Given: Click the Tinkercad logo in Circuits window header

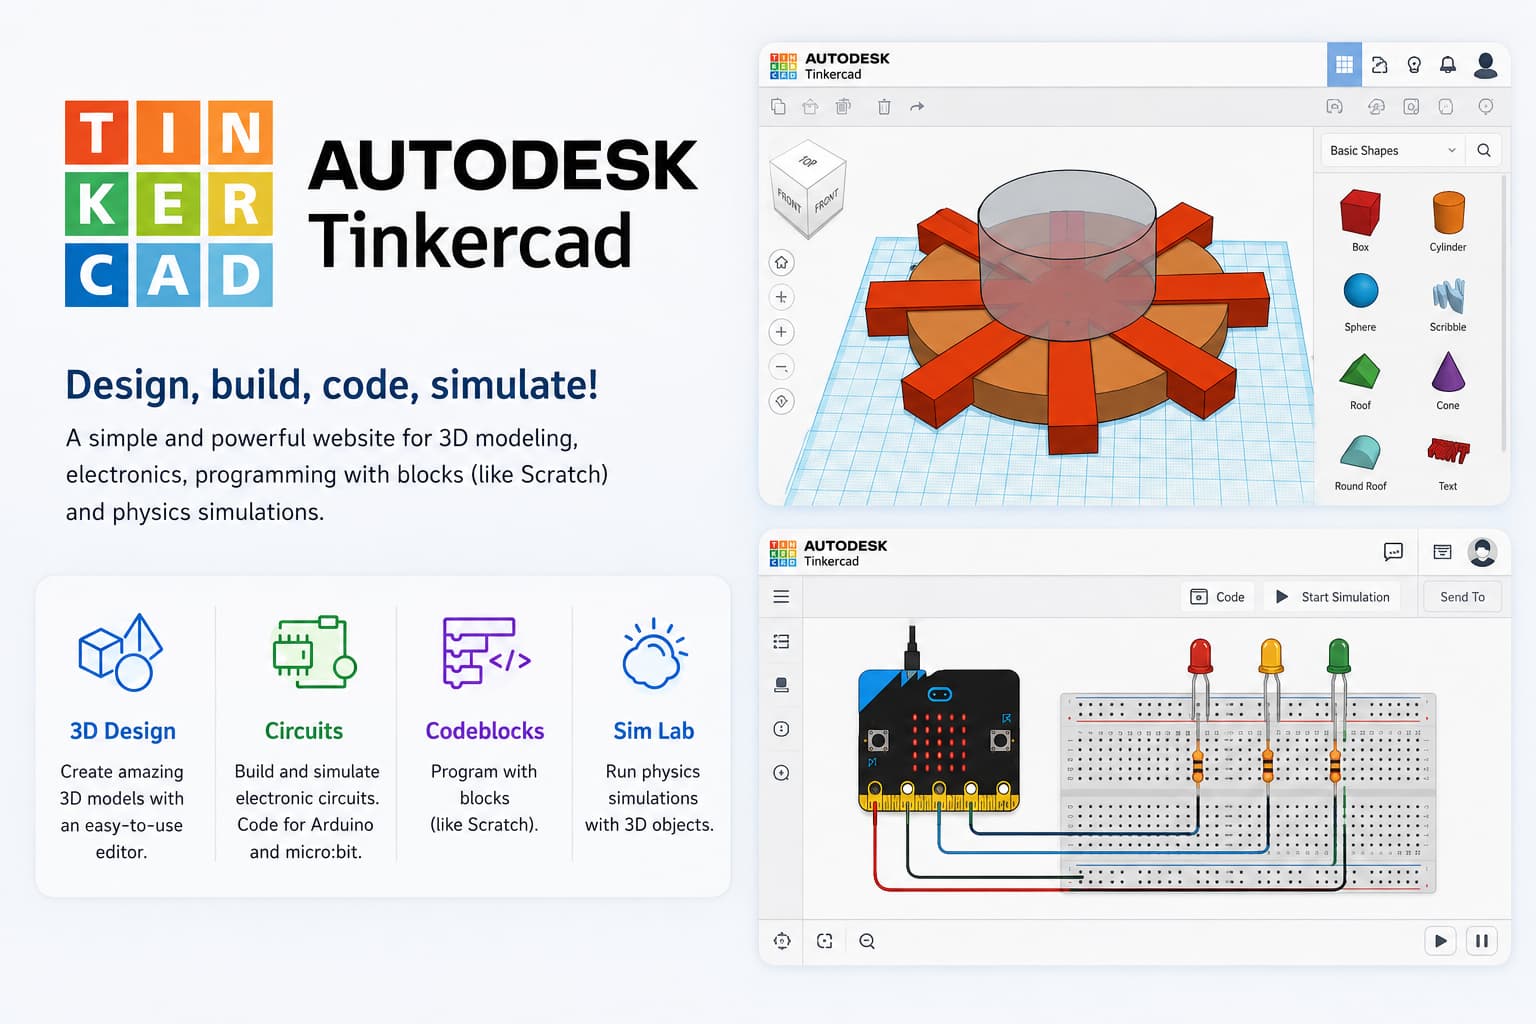Looking at the screenshot, I should pos(783,553).
